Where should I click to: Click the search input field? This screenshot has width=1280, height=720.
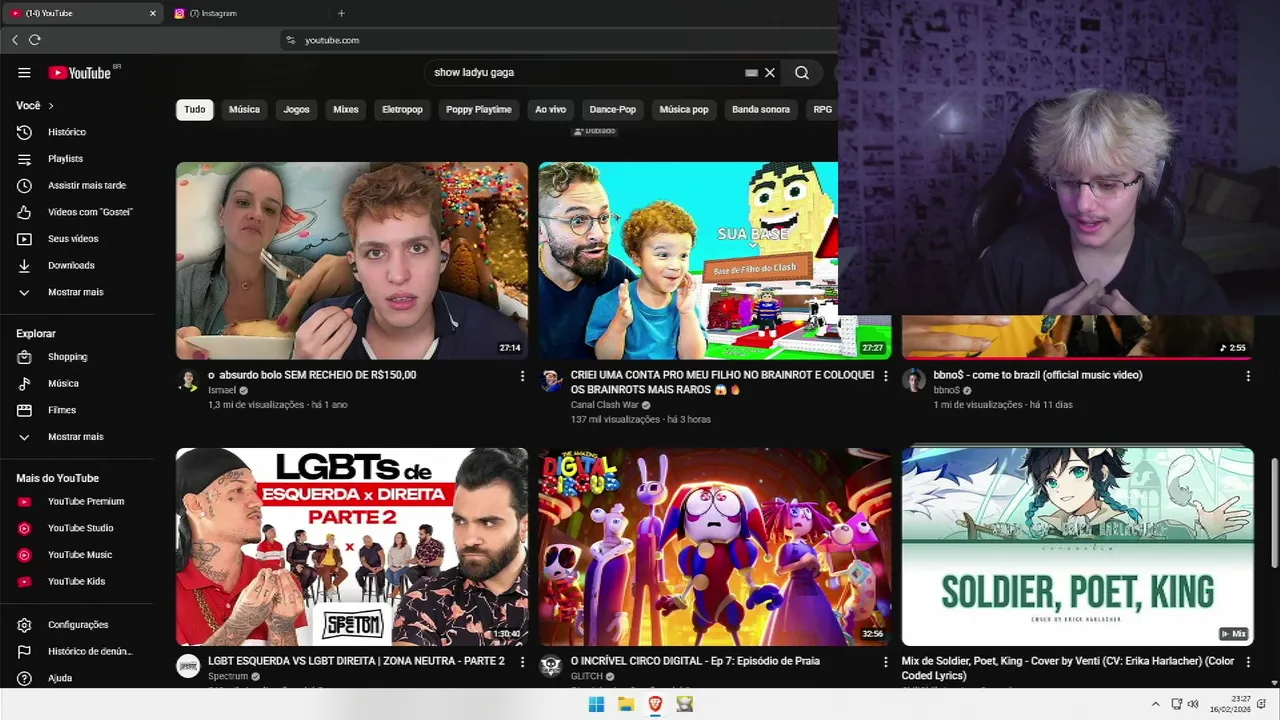(585, 73)
